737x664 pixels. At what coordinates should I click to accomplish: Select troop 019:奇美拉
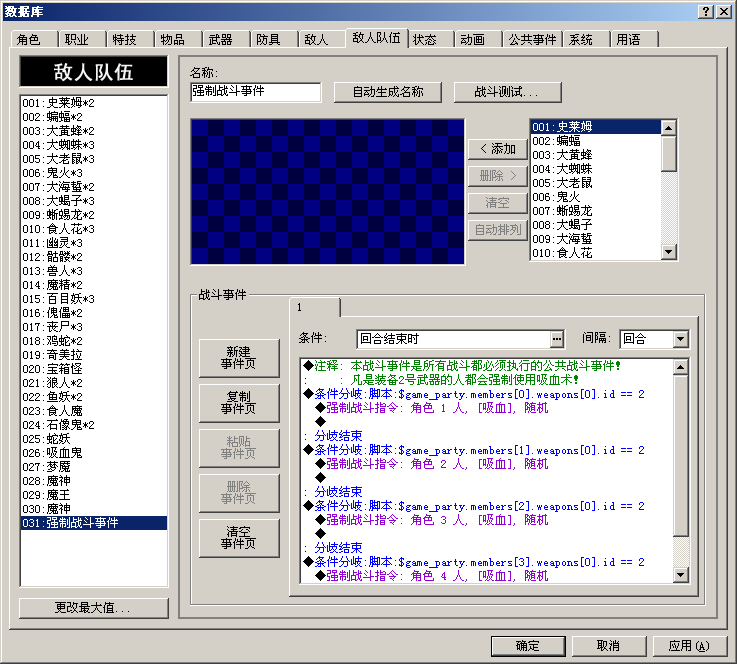(94, 355)
